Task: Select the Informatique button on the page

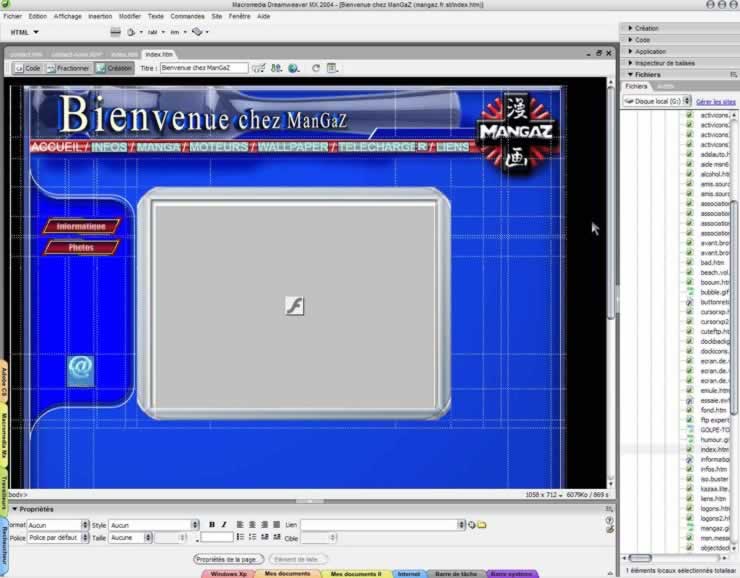Action: point(82,226)
